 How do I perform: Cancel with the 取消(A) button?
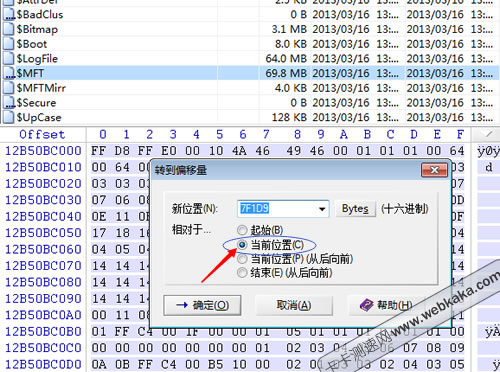point(294,305)
